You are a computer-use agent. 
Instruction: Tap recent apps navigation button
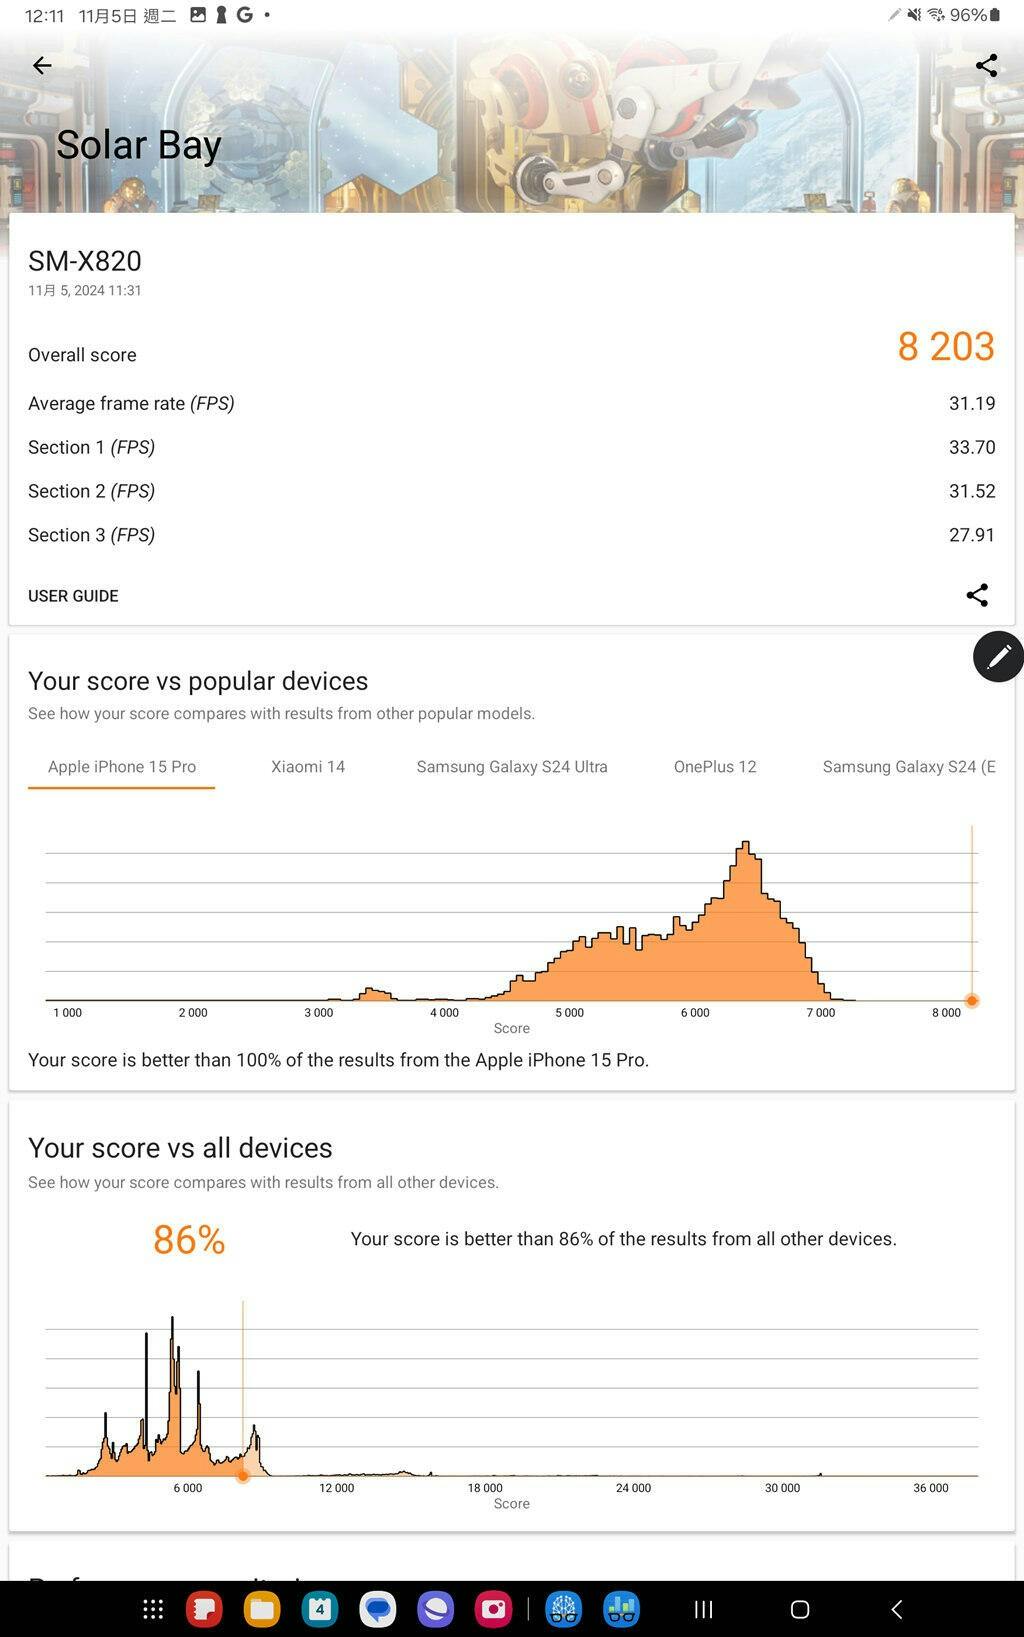[704, 1609]
